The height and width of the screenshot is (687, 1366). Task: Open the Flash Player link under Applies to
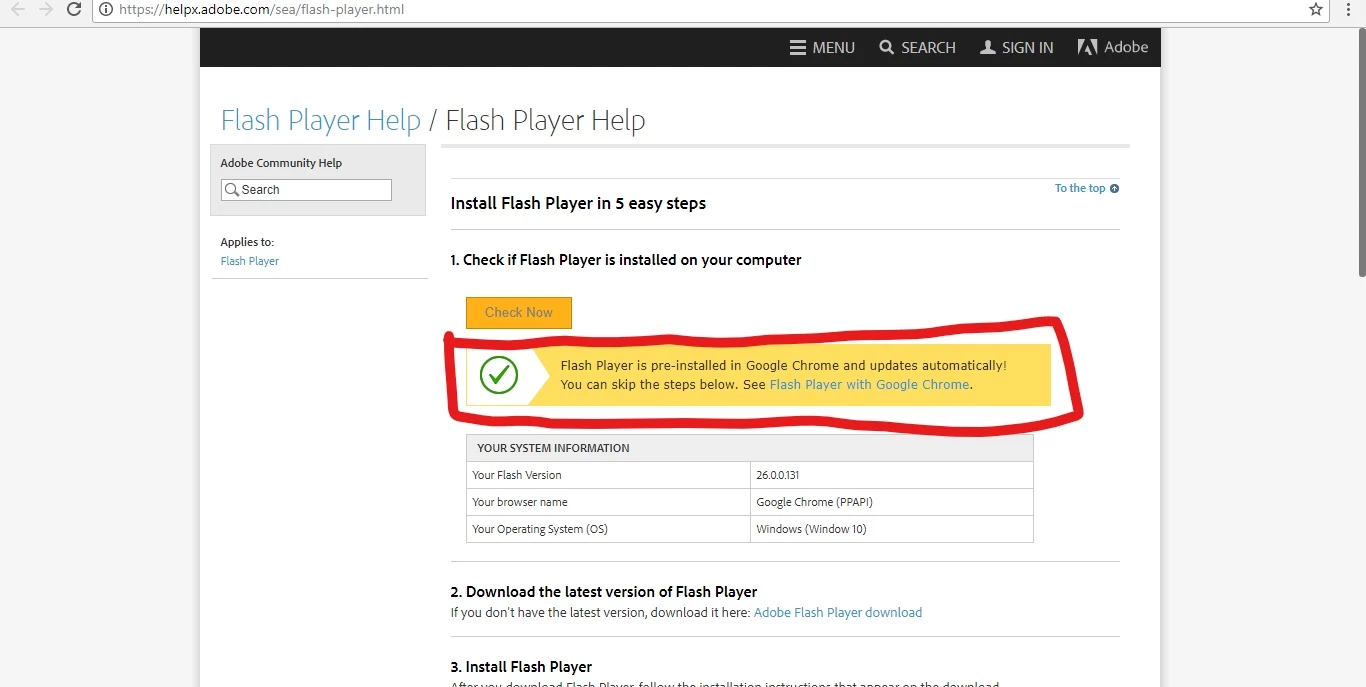250,261
